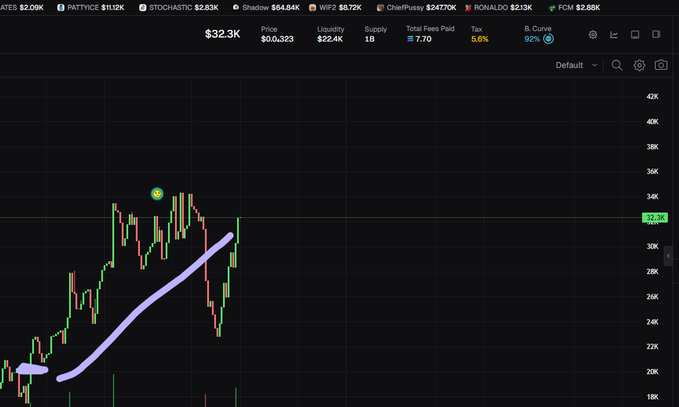Open the Shadow $64.84K ticker token
This screenshot has width=679, height=407.
[266, 7]
